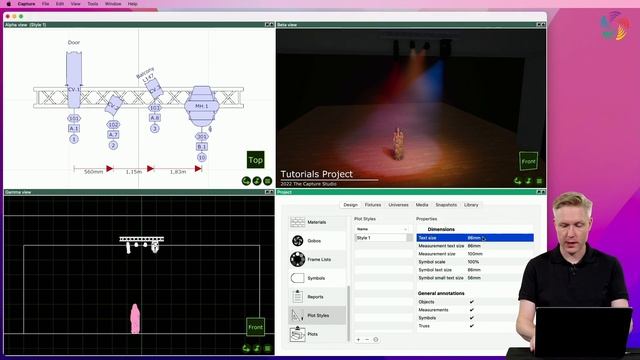
Task: Open the View menu
Action: click(76, 4)
